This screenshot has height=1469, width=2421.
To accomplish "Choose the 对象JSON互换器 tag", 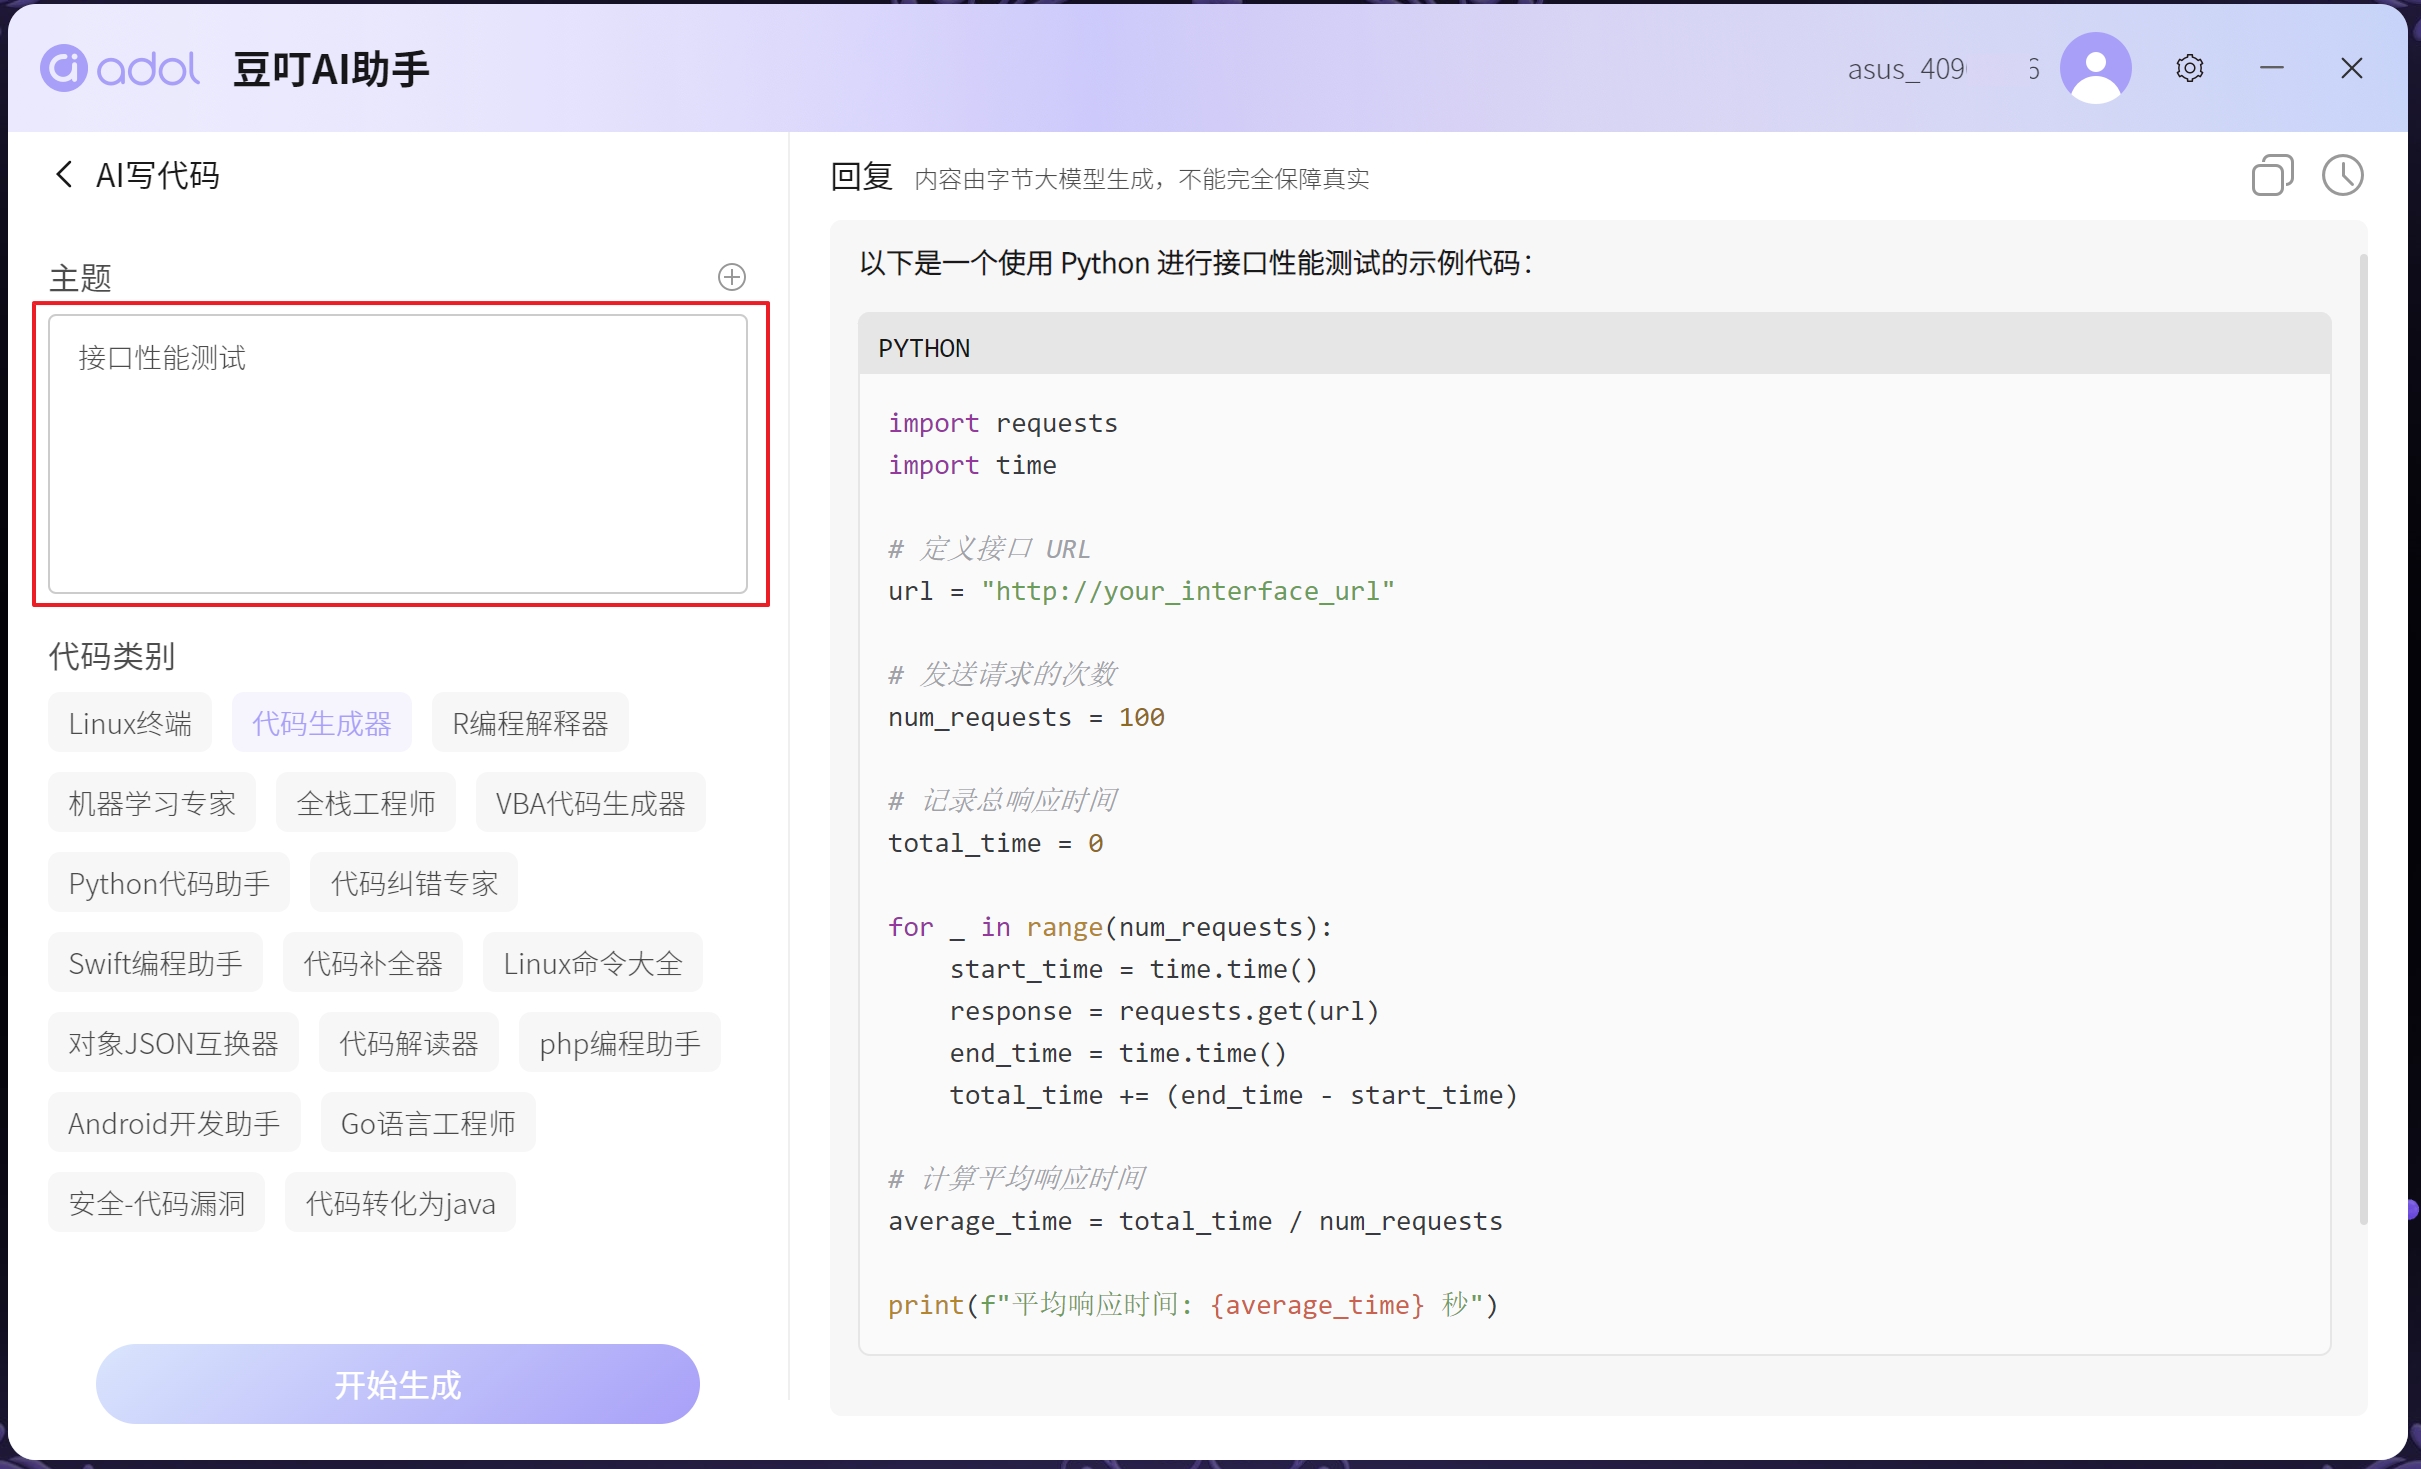I will 173,1043.
